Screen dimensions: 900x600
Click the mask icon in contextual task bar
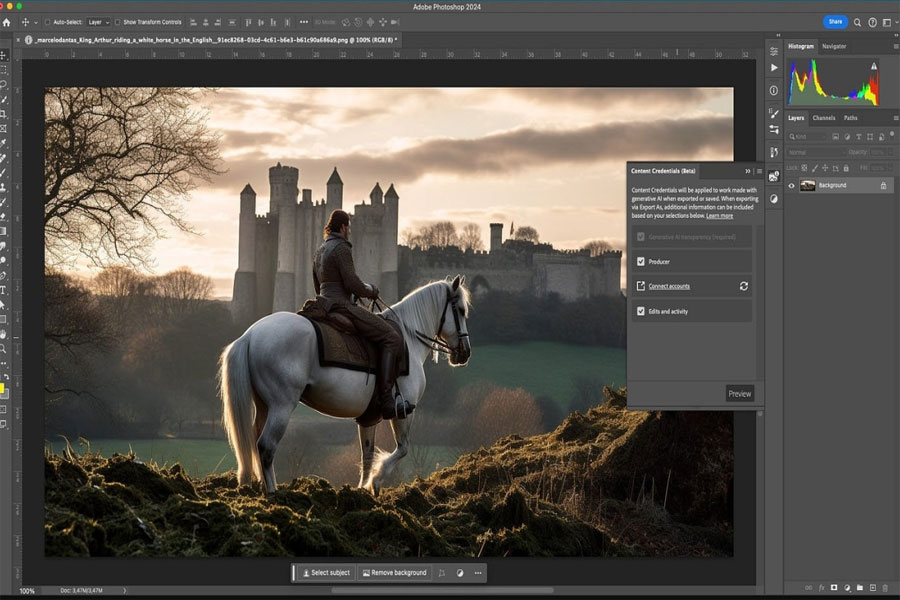click(460, 573)
